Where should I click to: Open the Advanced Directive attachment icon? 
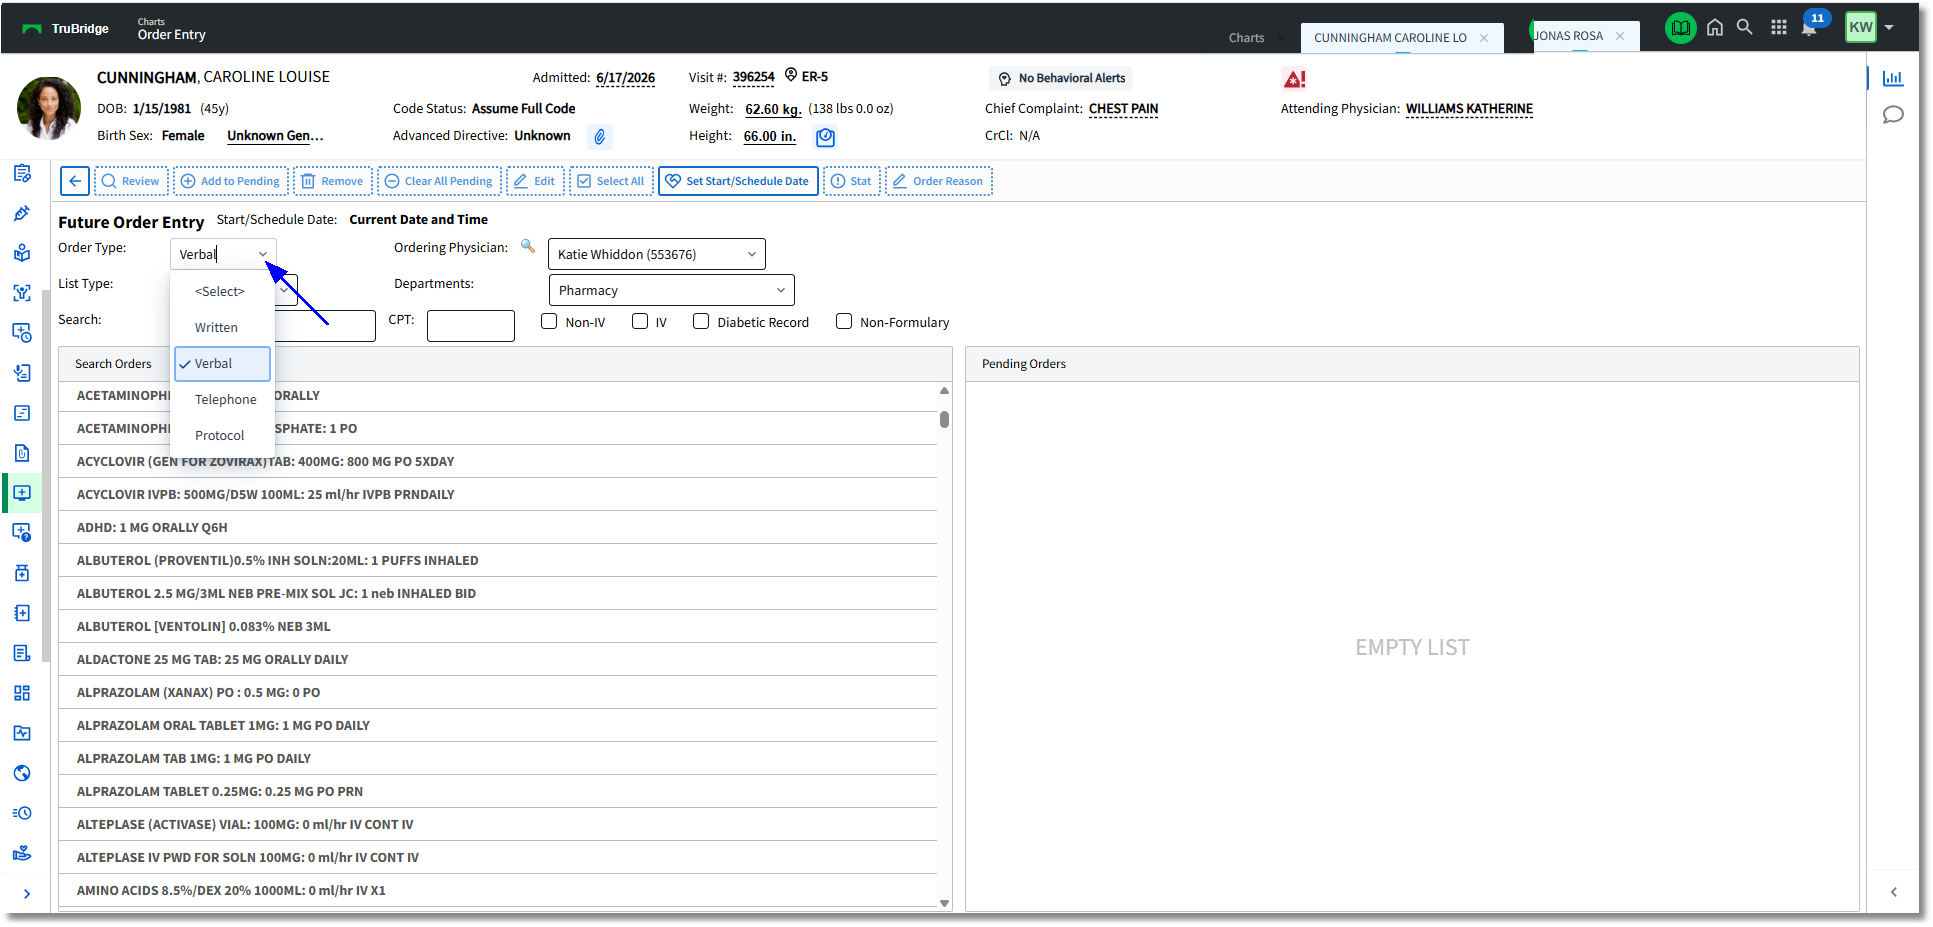tap(599, 136)
